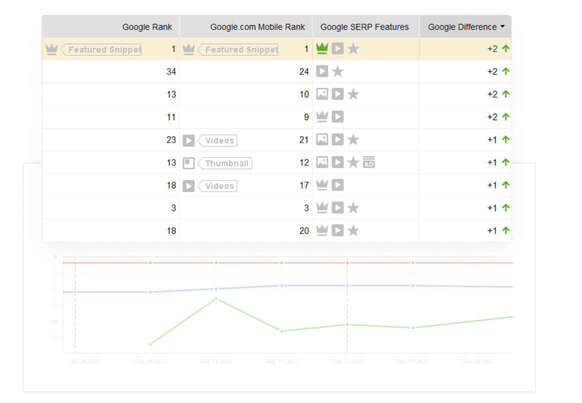
Task: Select the Featured Snippet tag under Google Rank
Action: 102,50
